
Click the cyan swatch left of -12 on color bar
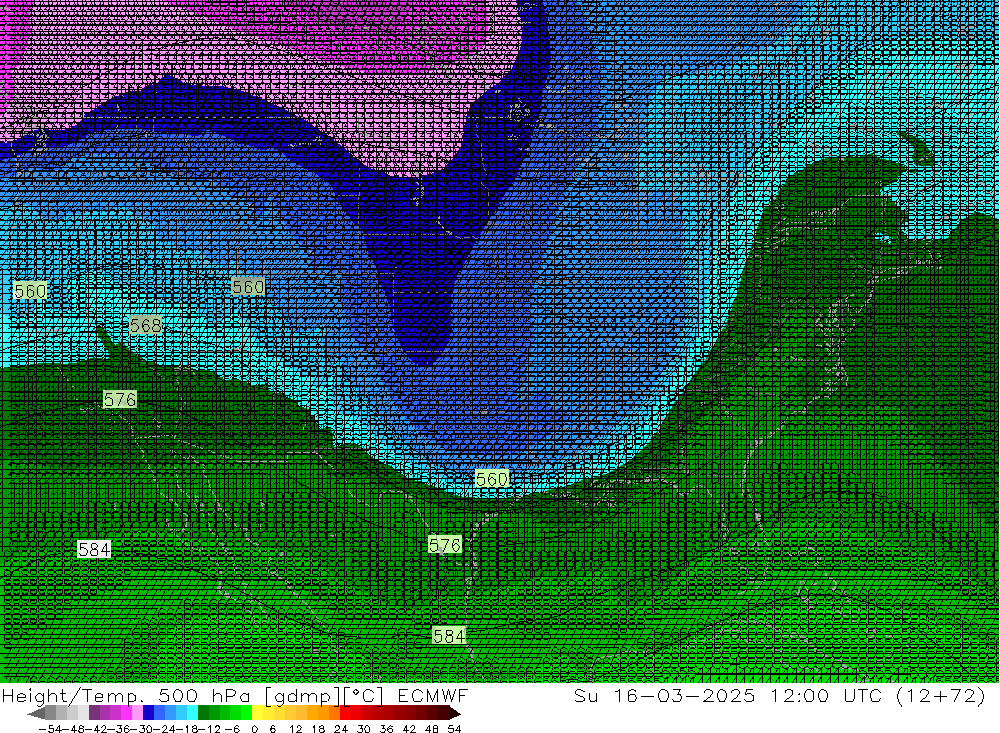192,713
